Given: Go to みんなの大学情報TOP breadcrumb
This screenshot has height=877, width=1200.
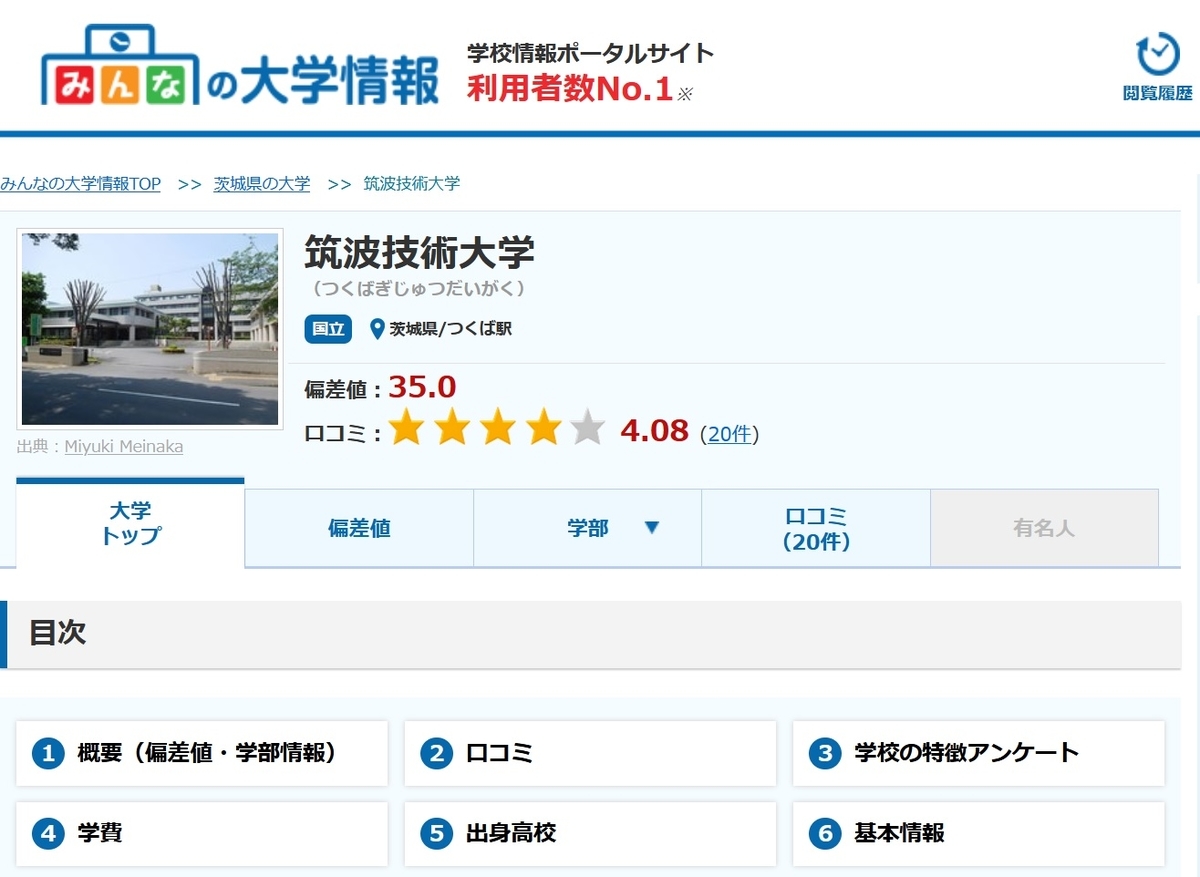Looking at the screenshot, I should click(x=80, y=184).
